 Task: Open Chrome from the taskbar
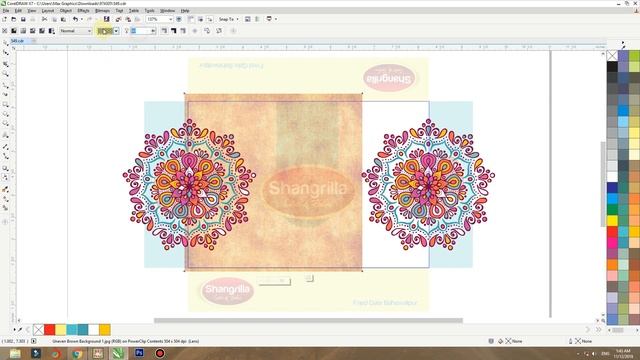(77, 353)
